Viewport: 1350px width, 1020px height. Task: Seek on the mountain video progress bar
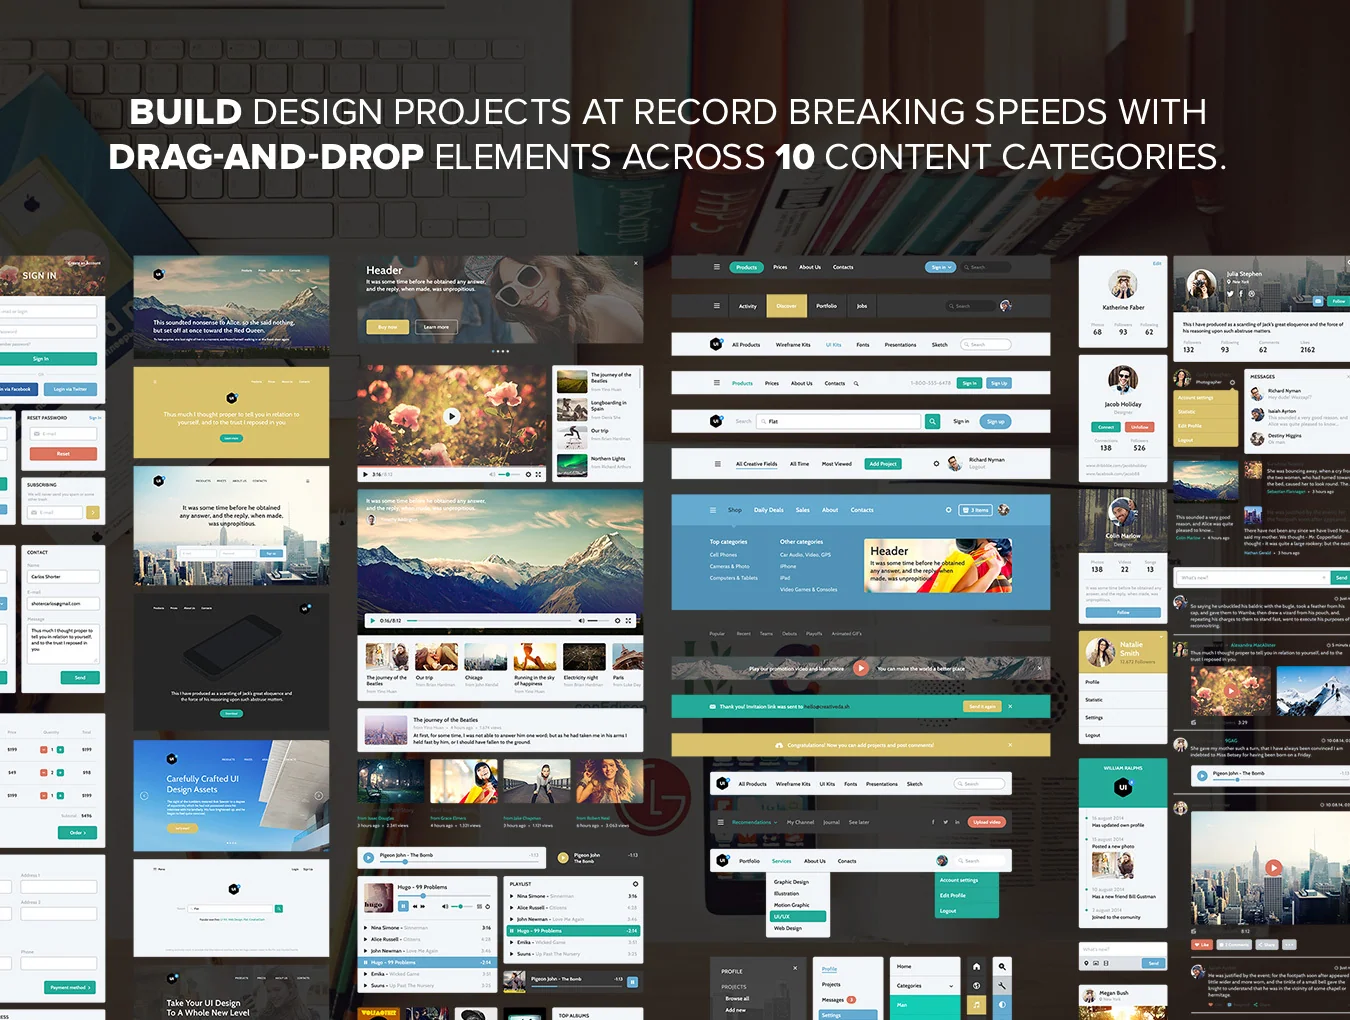(488, 620)
